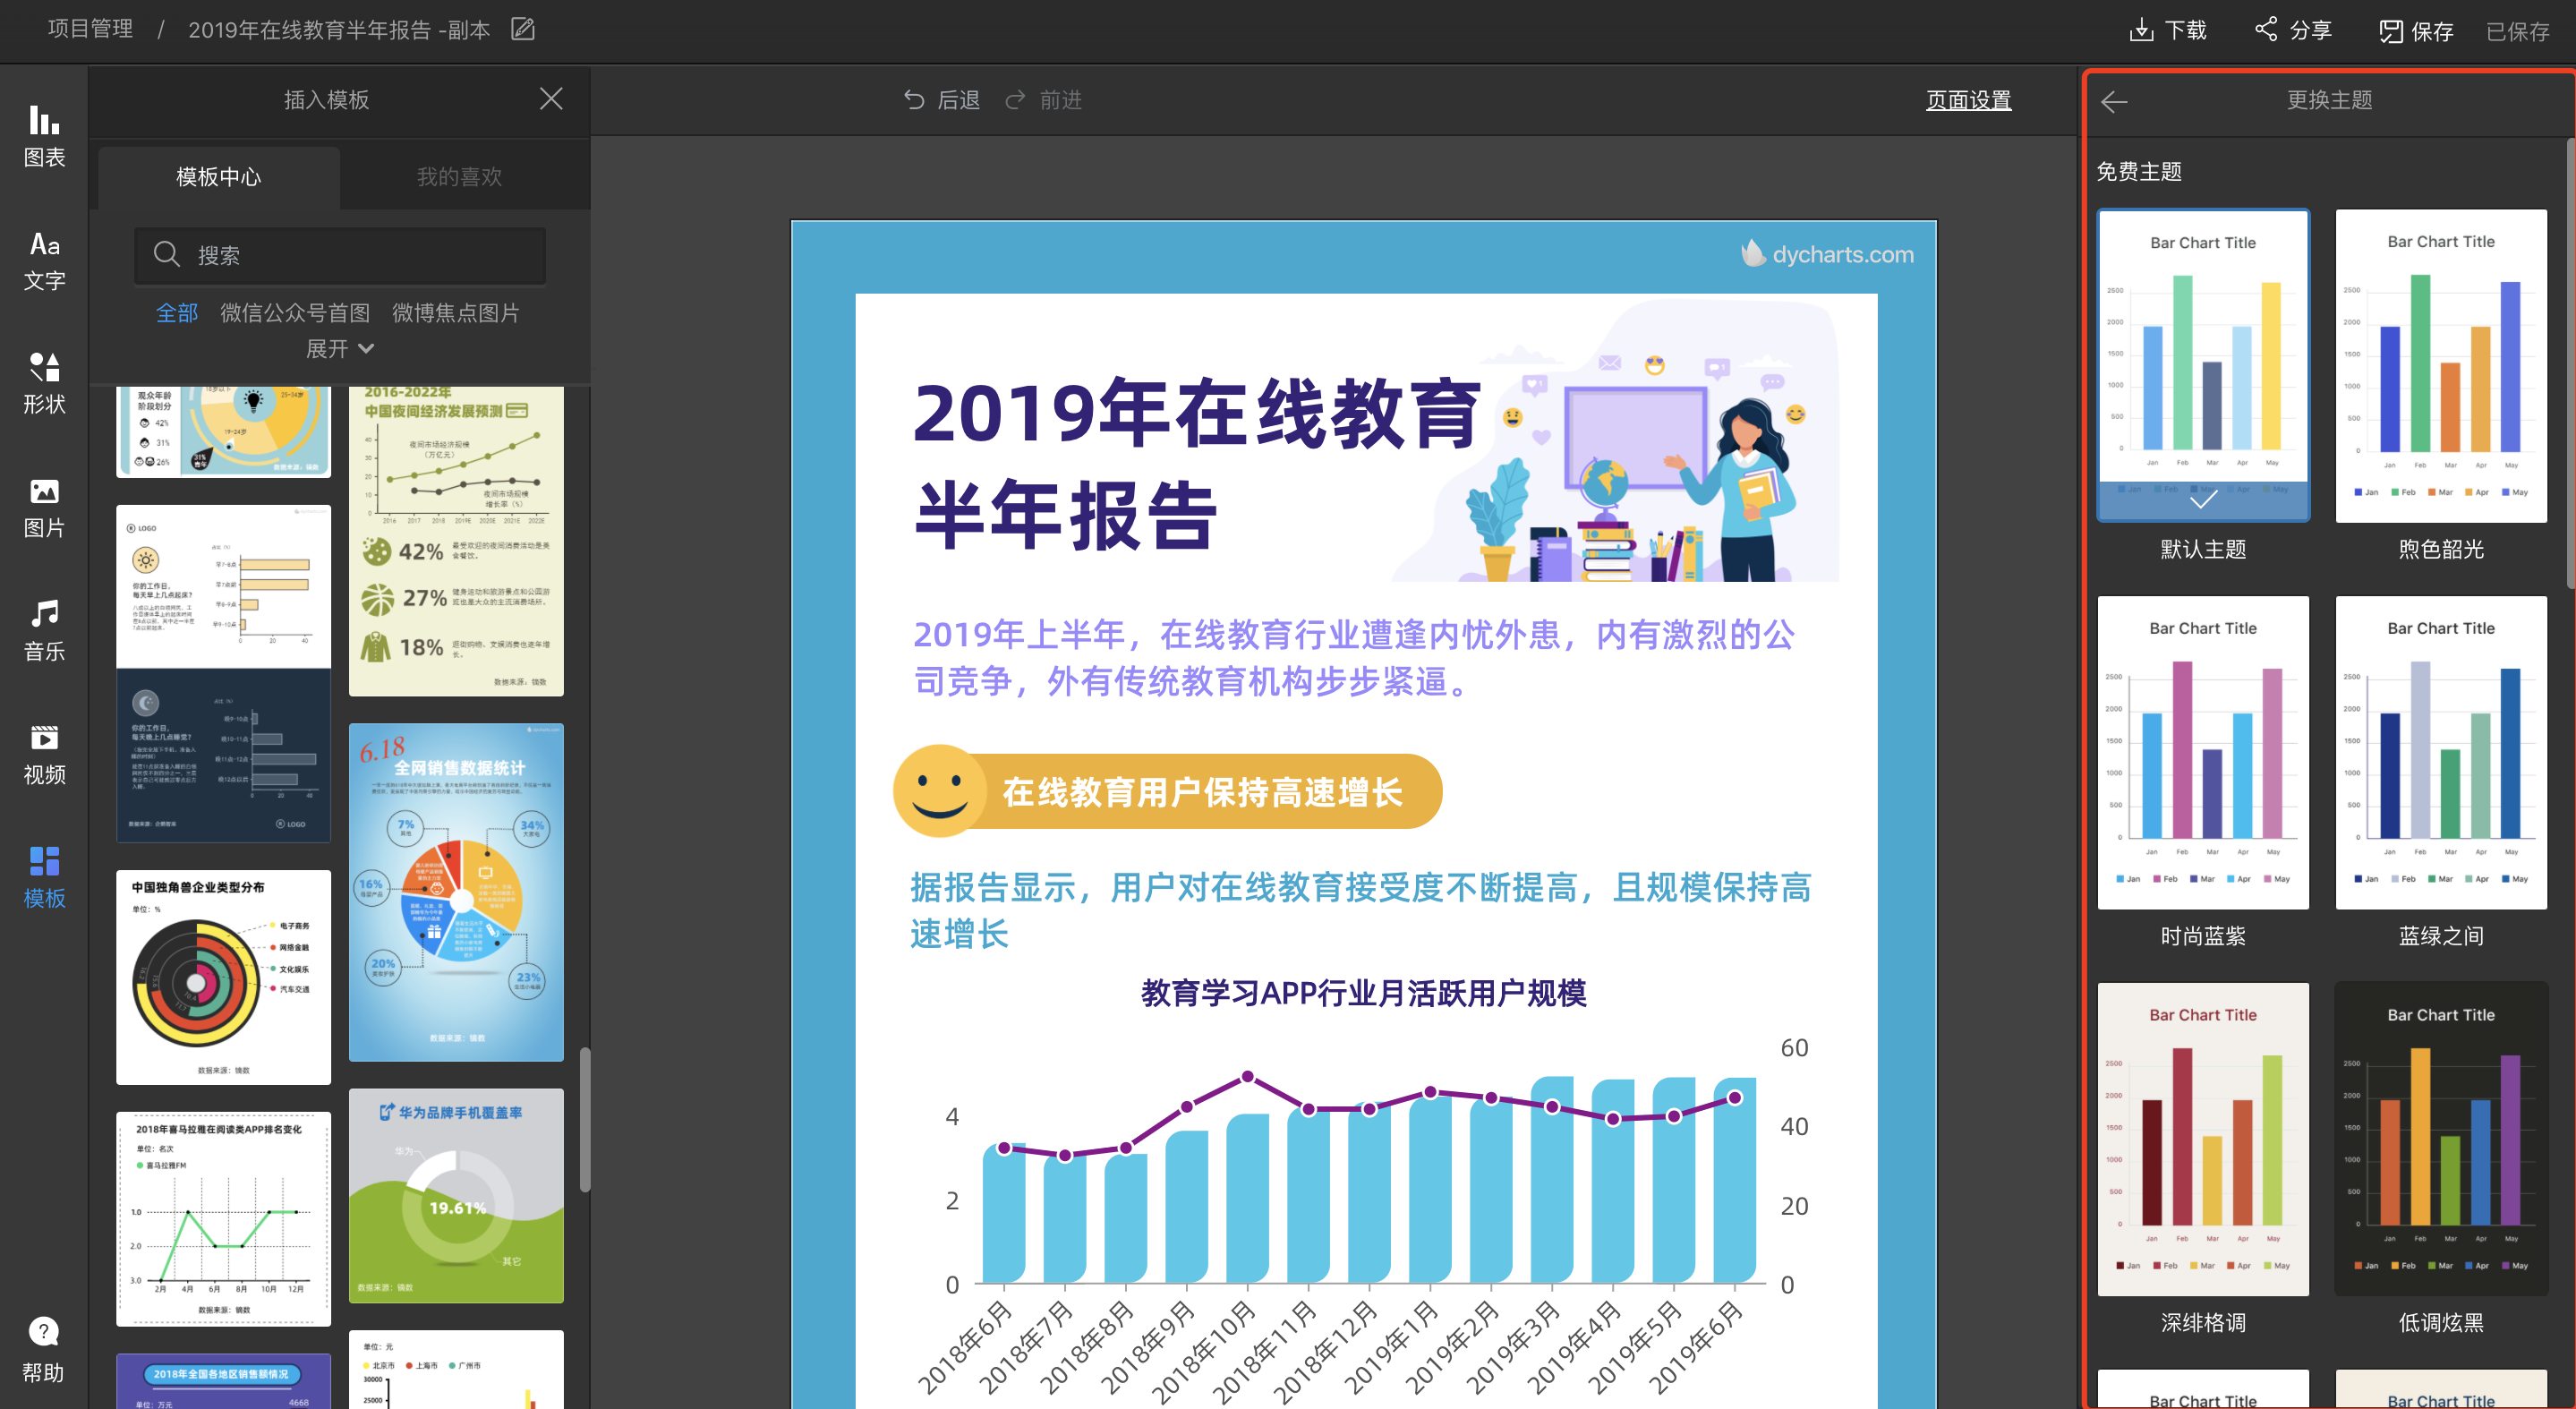
Task: Open the 视频 video panel
Action: 44,754
